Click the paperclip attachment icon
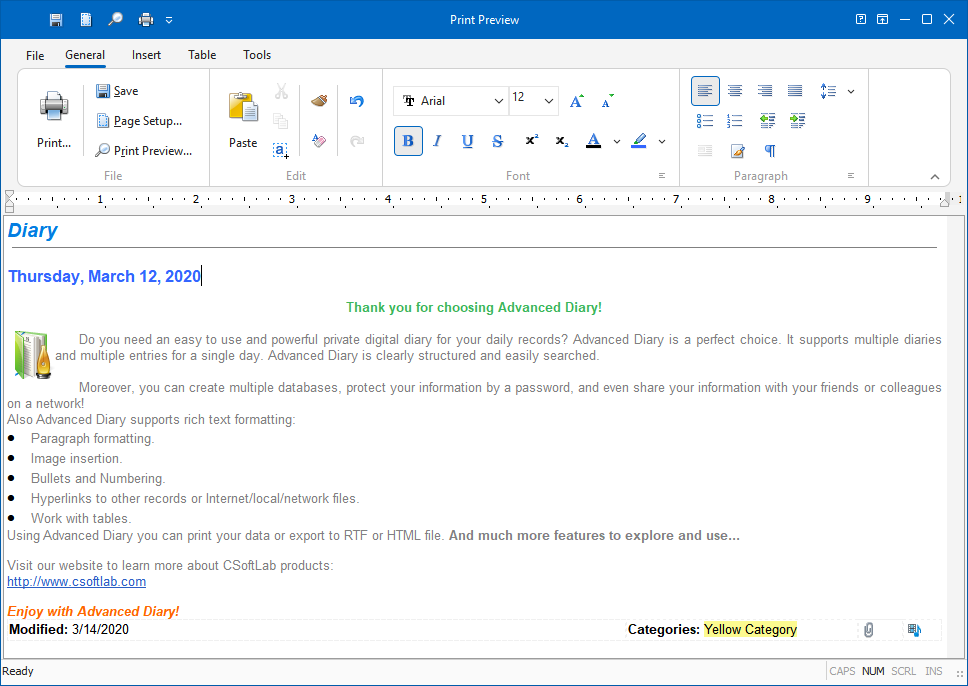The width and height of the screenshot is (968, 686). (x=869, y=630)
